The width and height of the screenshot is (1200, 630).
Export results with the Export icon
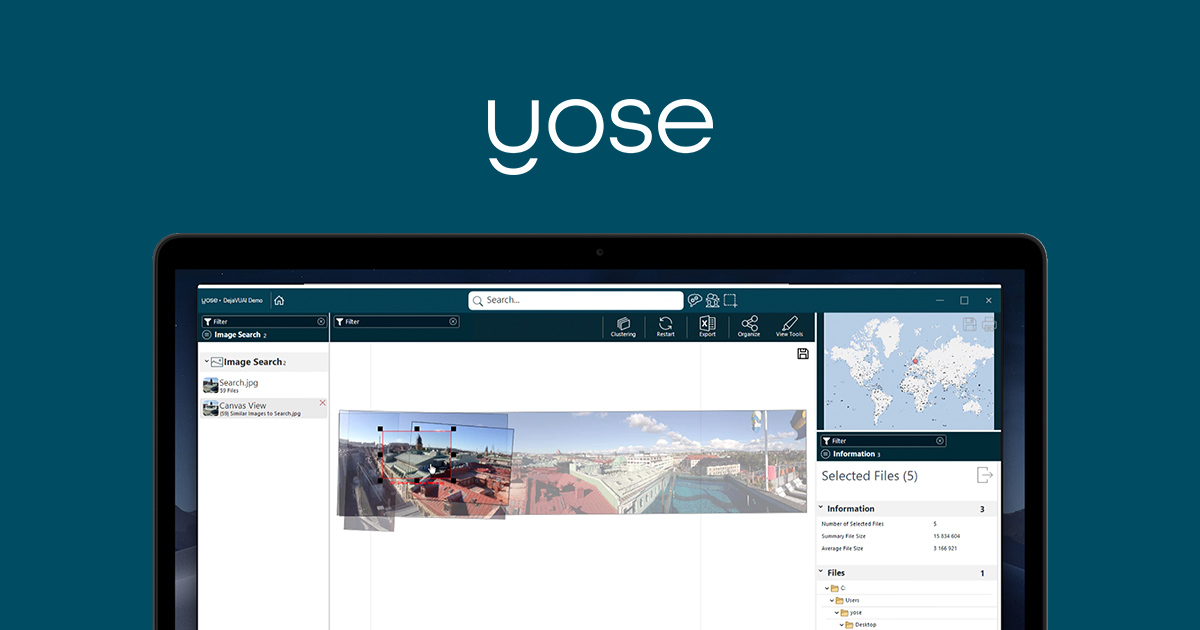pyautogui.click(x=707, y=326)
